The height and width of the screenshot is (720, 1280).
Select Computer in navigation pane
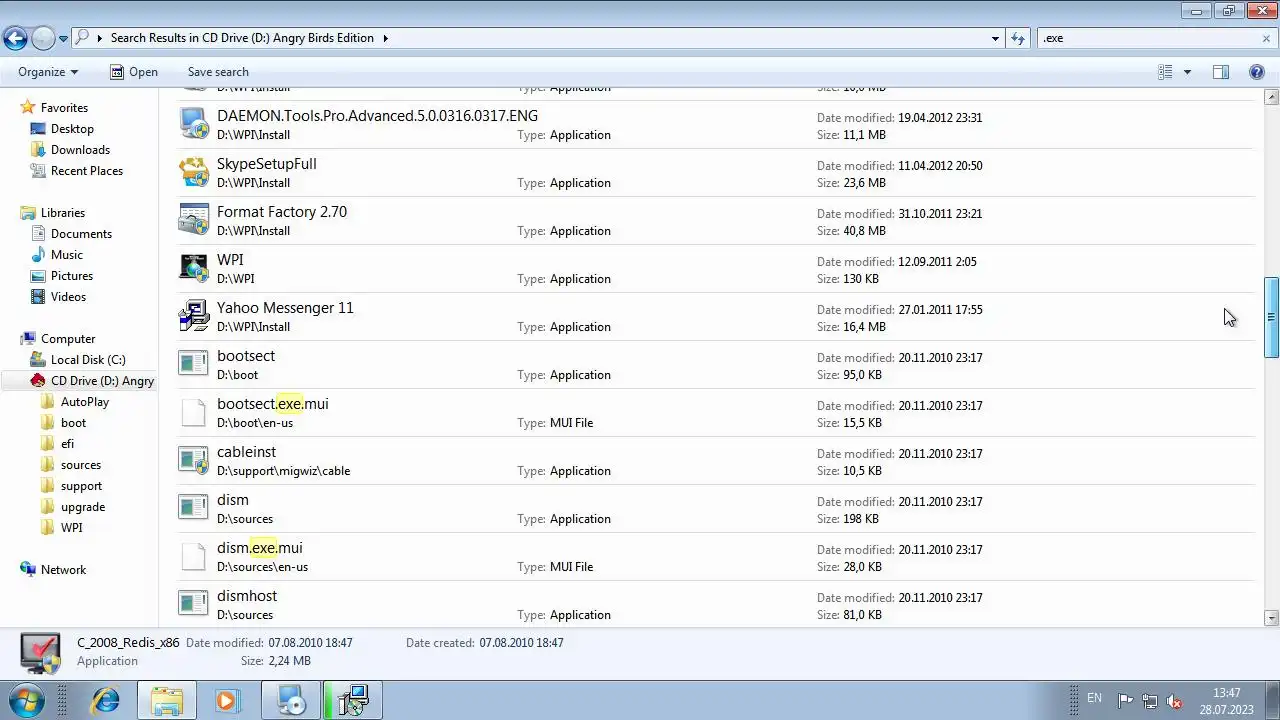(x=68, y=339)
